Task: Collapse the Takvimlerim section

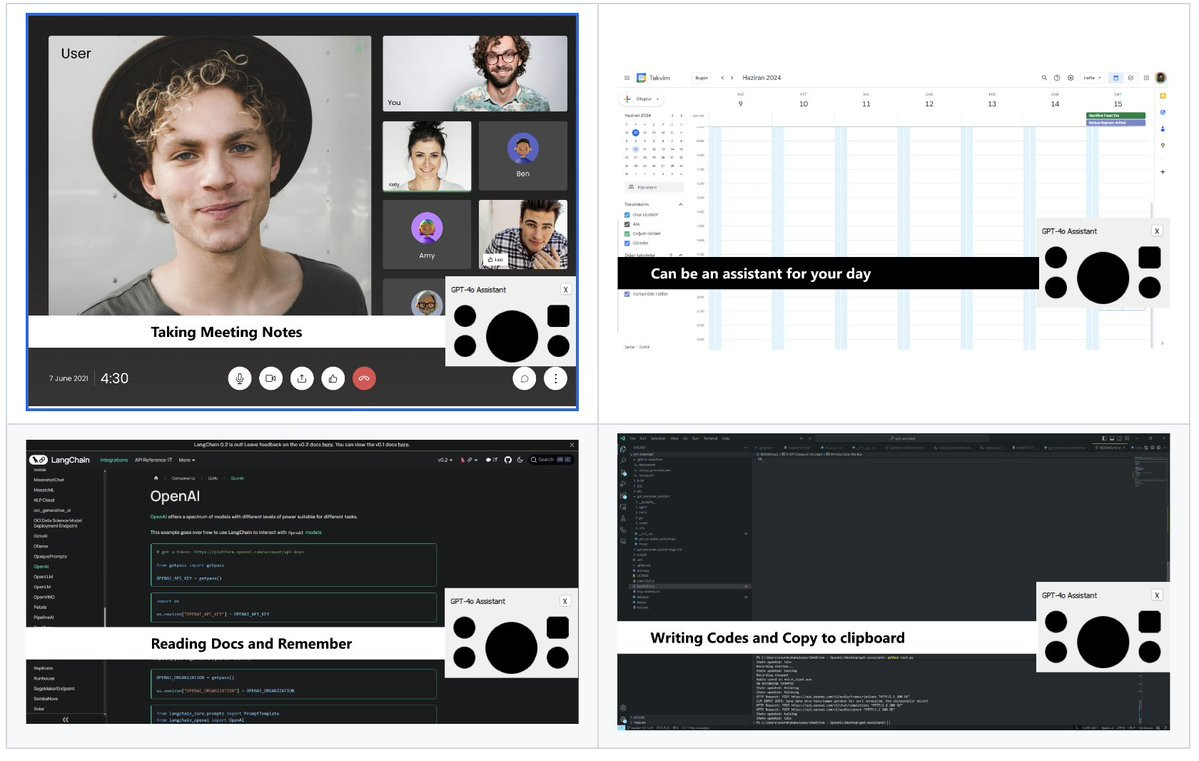Action: [681, 204]
